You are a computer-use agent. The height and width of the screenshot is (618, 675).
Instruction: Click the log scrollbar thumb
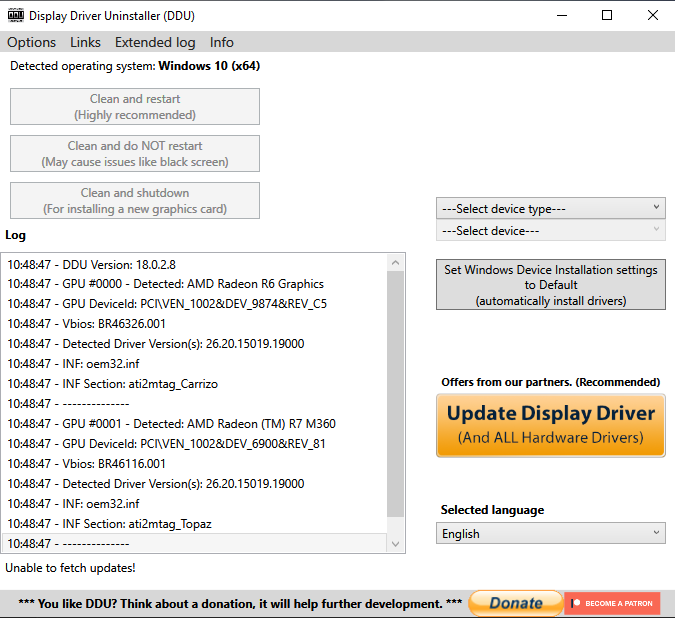pyautogui.click(x=396, y=394)
